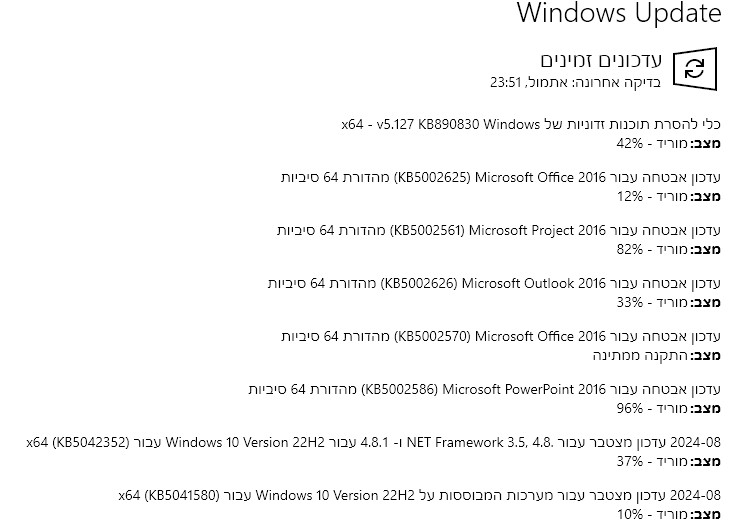Select the .NET Framework KB5042352 cumulative update
Image resolution: width=738 pixels, height=530 pixels.
pyautogui.click(x=373, y=443)
